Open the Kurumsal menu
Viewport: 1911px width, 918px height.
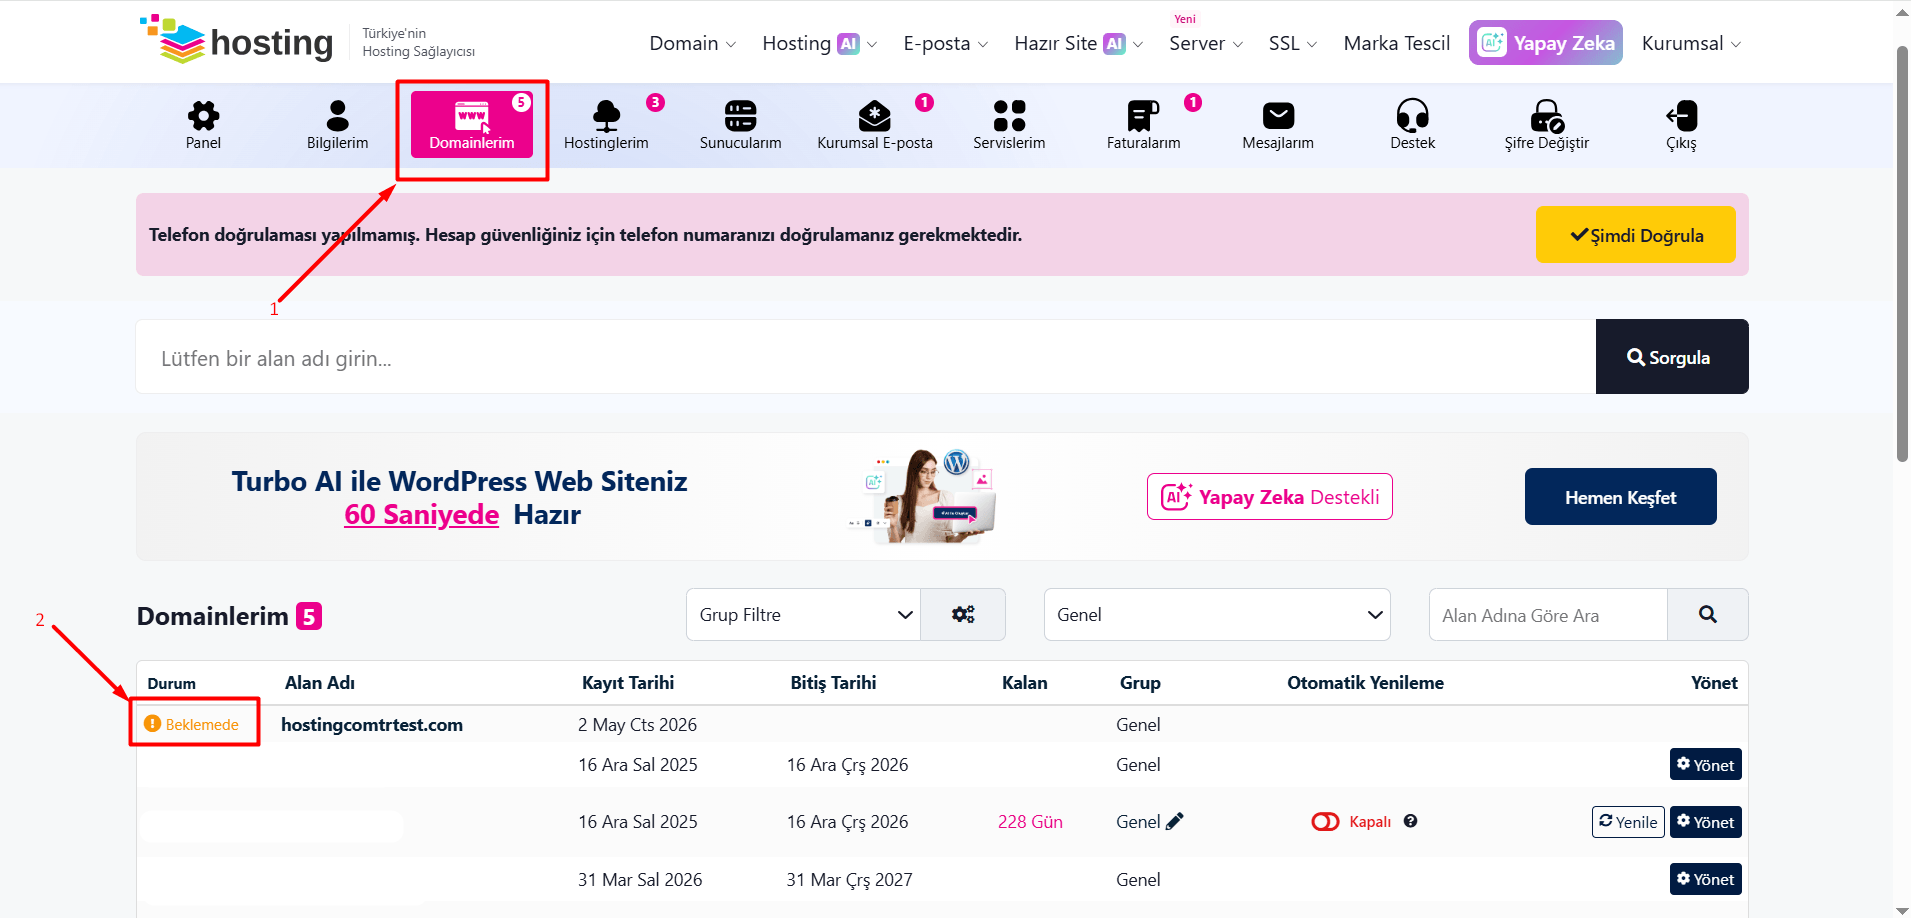coord(1691,43)
